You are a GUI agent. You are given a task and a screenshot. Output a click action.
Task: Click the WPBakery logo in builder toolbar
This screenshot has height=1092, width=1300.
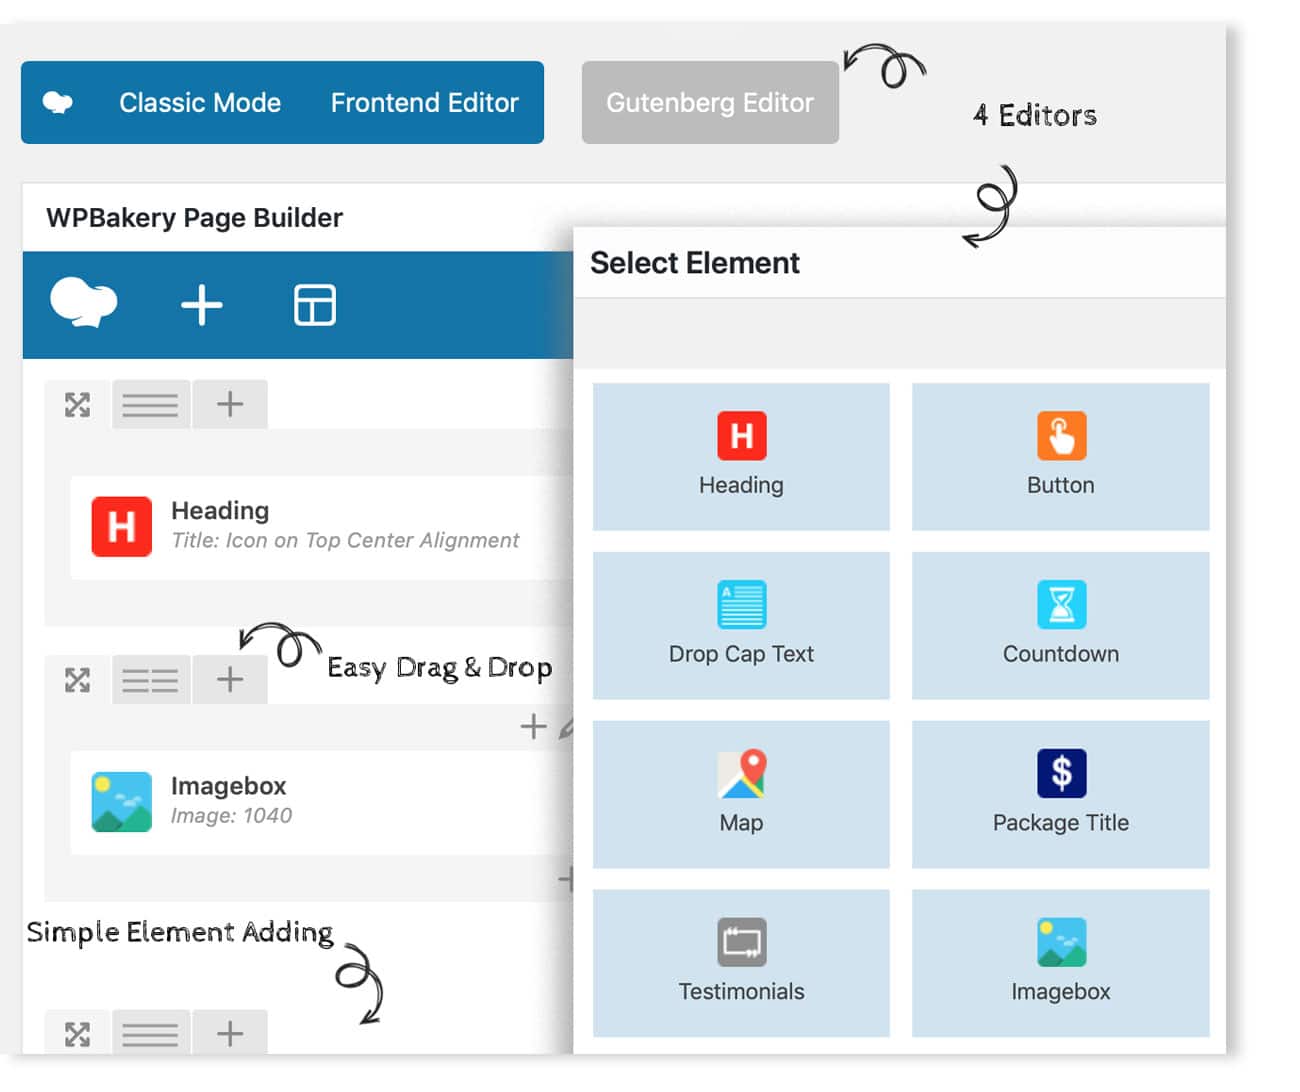pyautogui.click(x=84, y=304)
